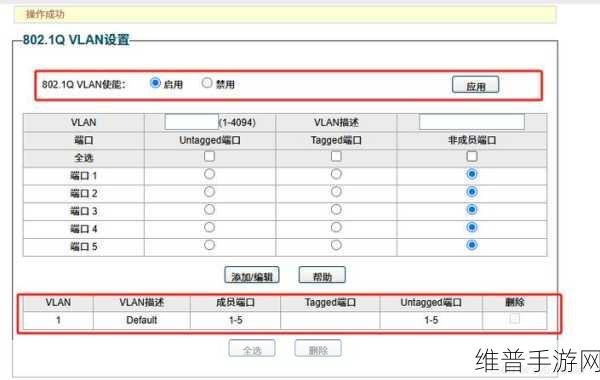The image size is (600, 380).
Task: Click the bottom 全选 button
Action: pyautogui.click(x=252, y=349)
